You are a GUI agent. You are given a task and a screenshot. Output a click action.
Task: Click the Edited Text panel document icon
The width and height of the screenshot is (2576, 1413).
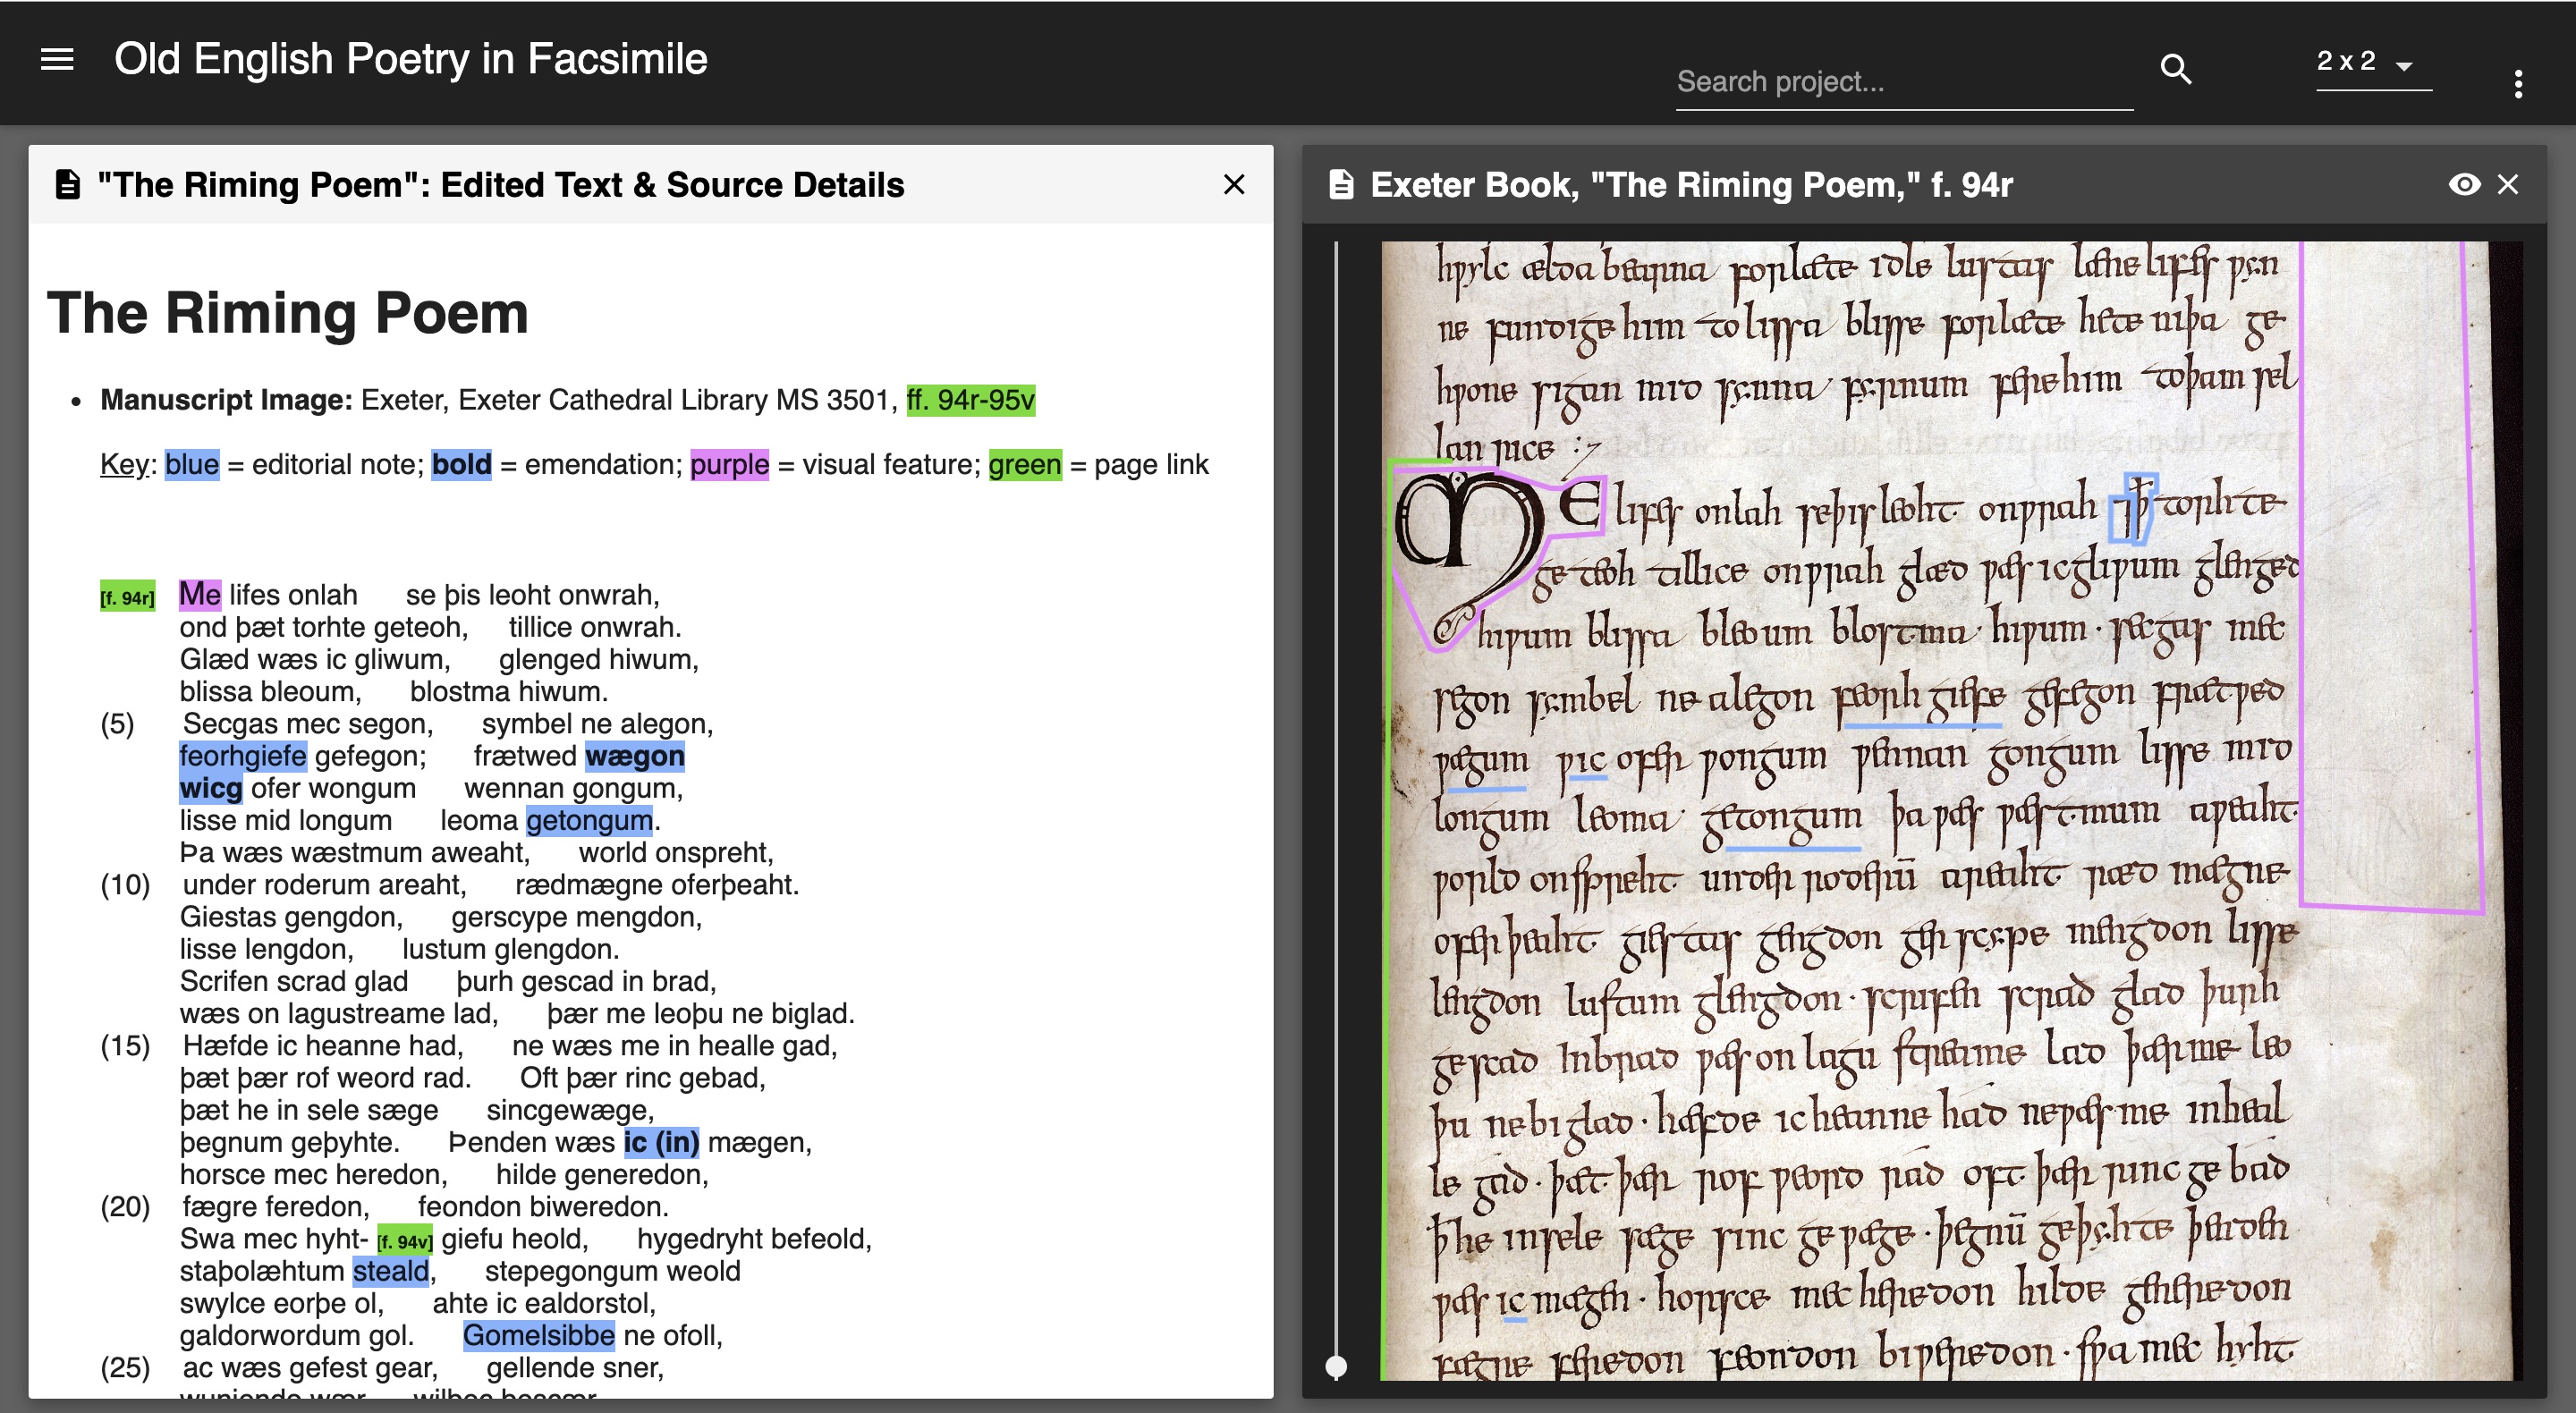(67, 185)
